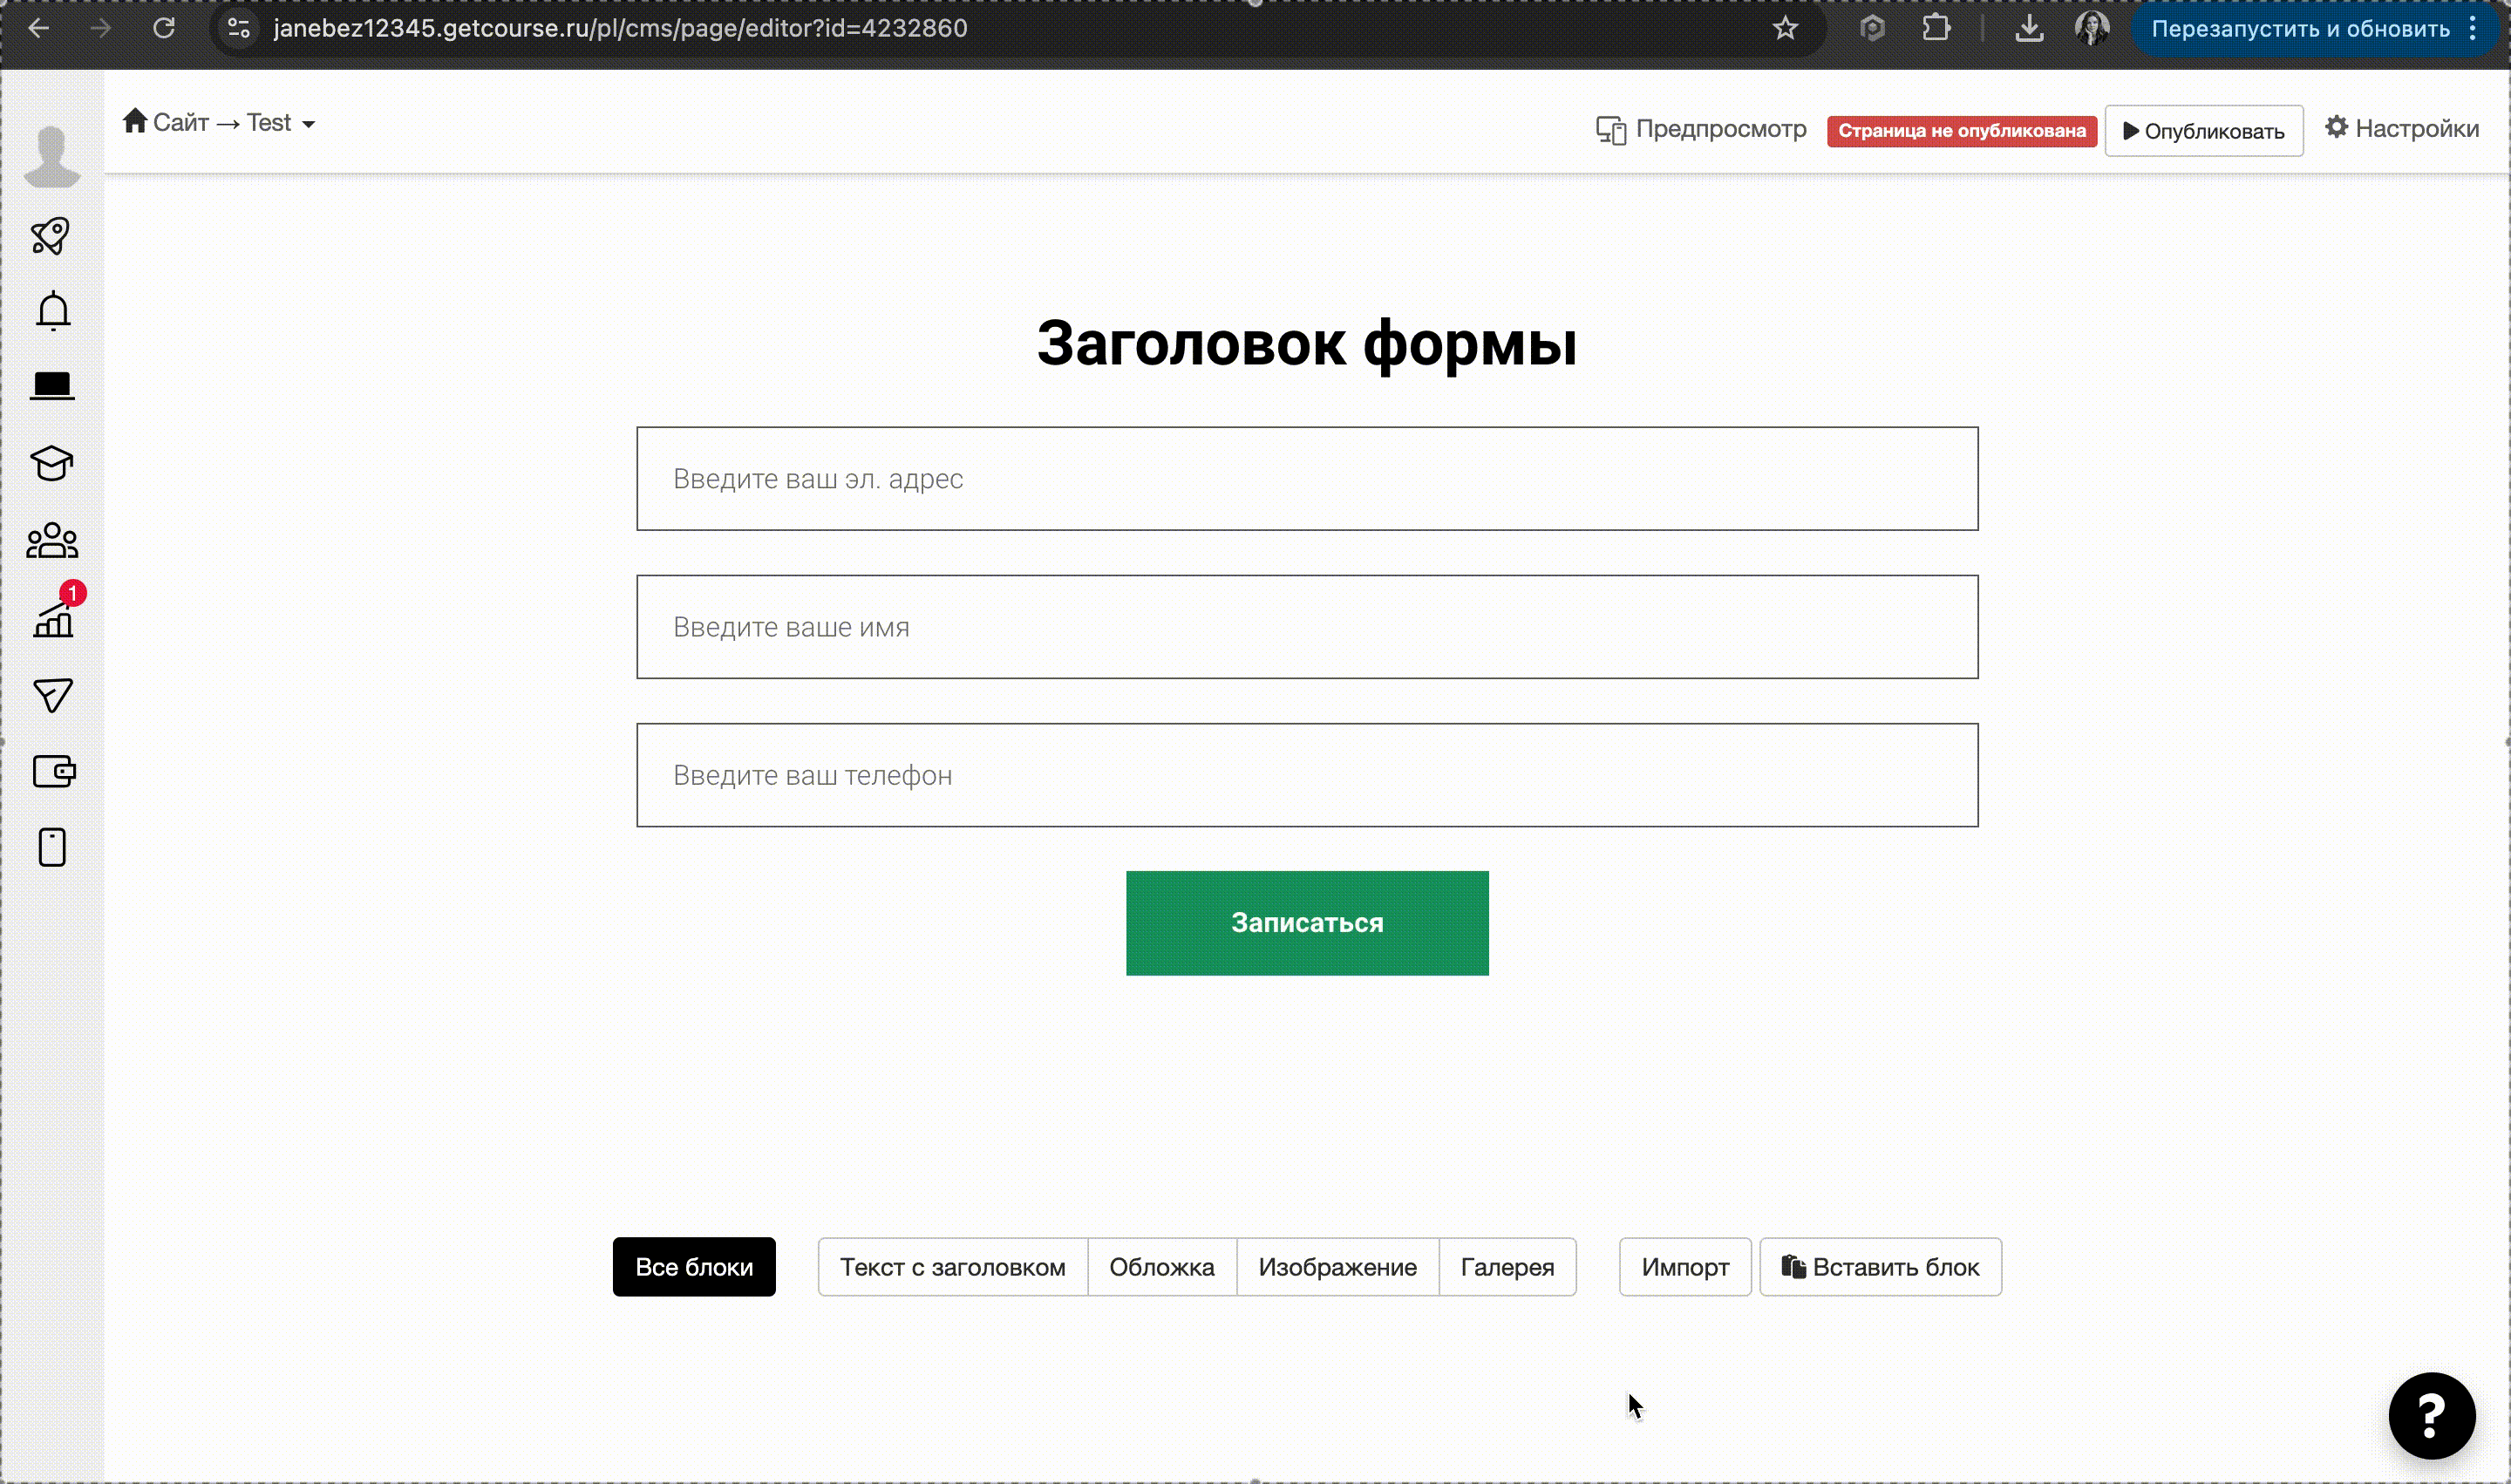Click the round help question-mark button
Screen dimensions: 2511x1484
[2431, 1415]
